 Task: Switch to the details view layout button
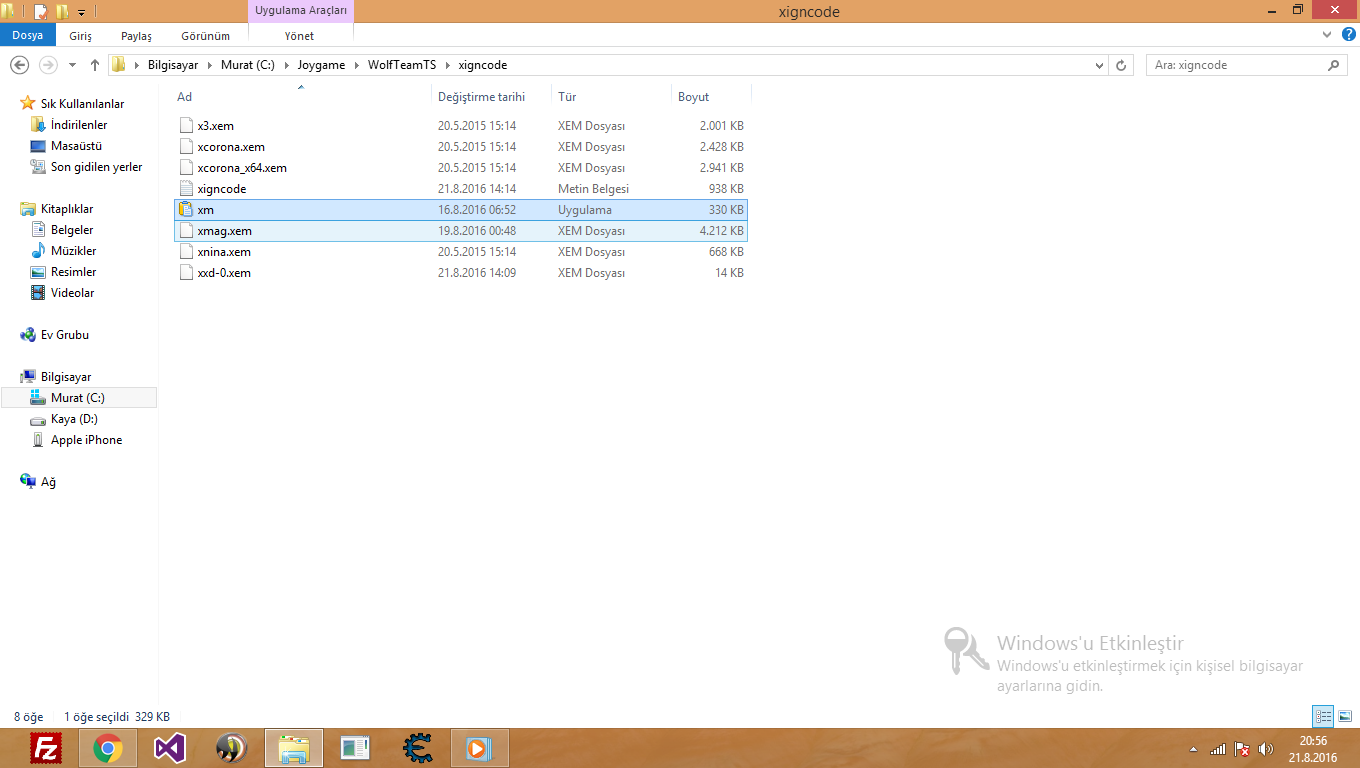(1324, 716)
